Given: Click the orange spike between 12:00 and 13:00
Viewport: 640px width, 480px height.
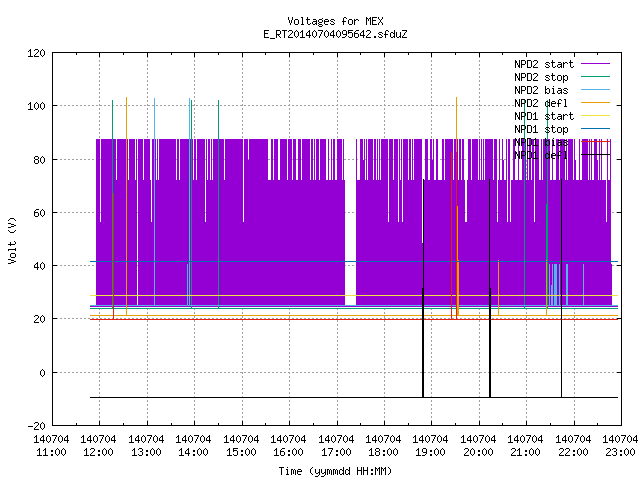Looking at the screenshot, I should point(127,206).
